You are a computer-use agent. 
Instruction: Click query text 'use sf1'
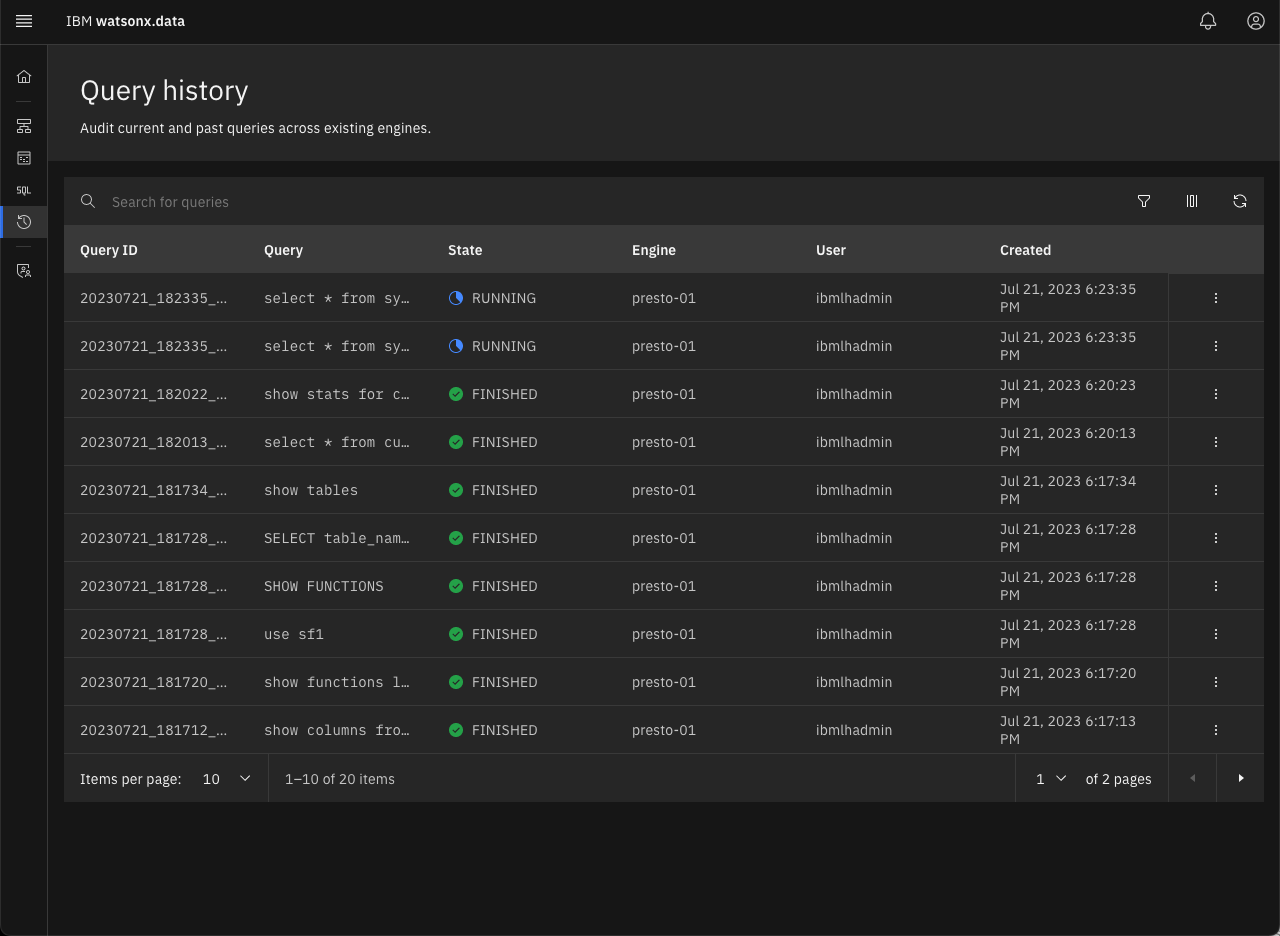pyautogui.click(x=294, y=634)
